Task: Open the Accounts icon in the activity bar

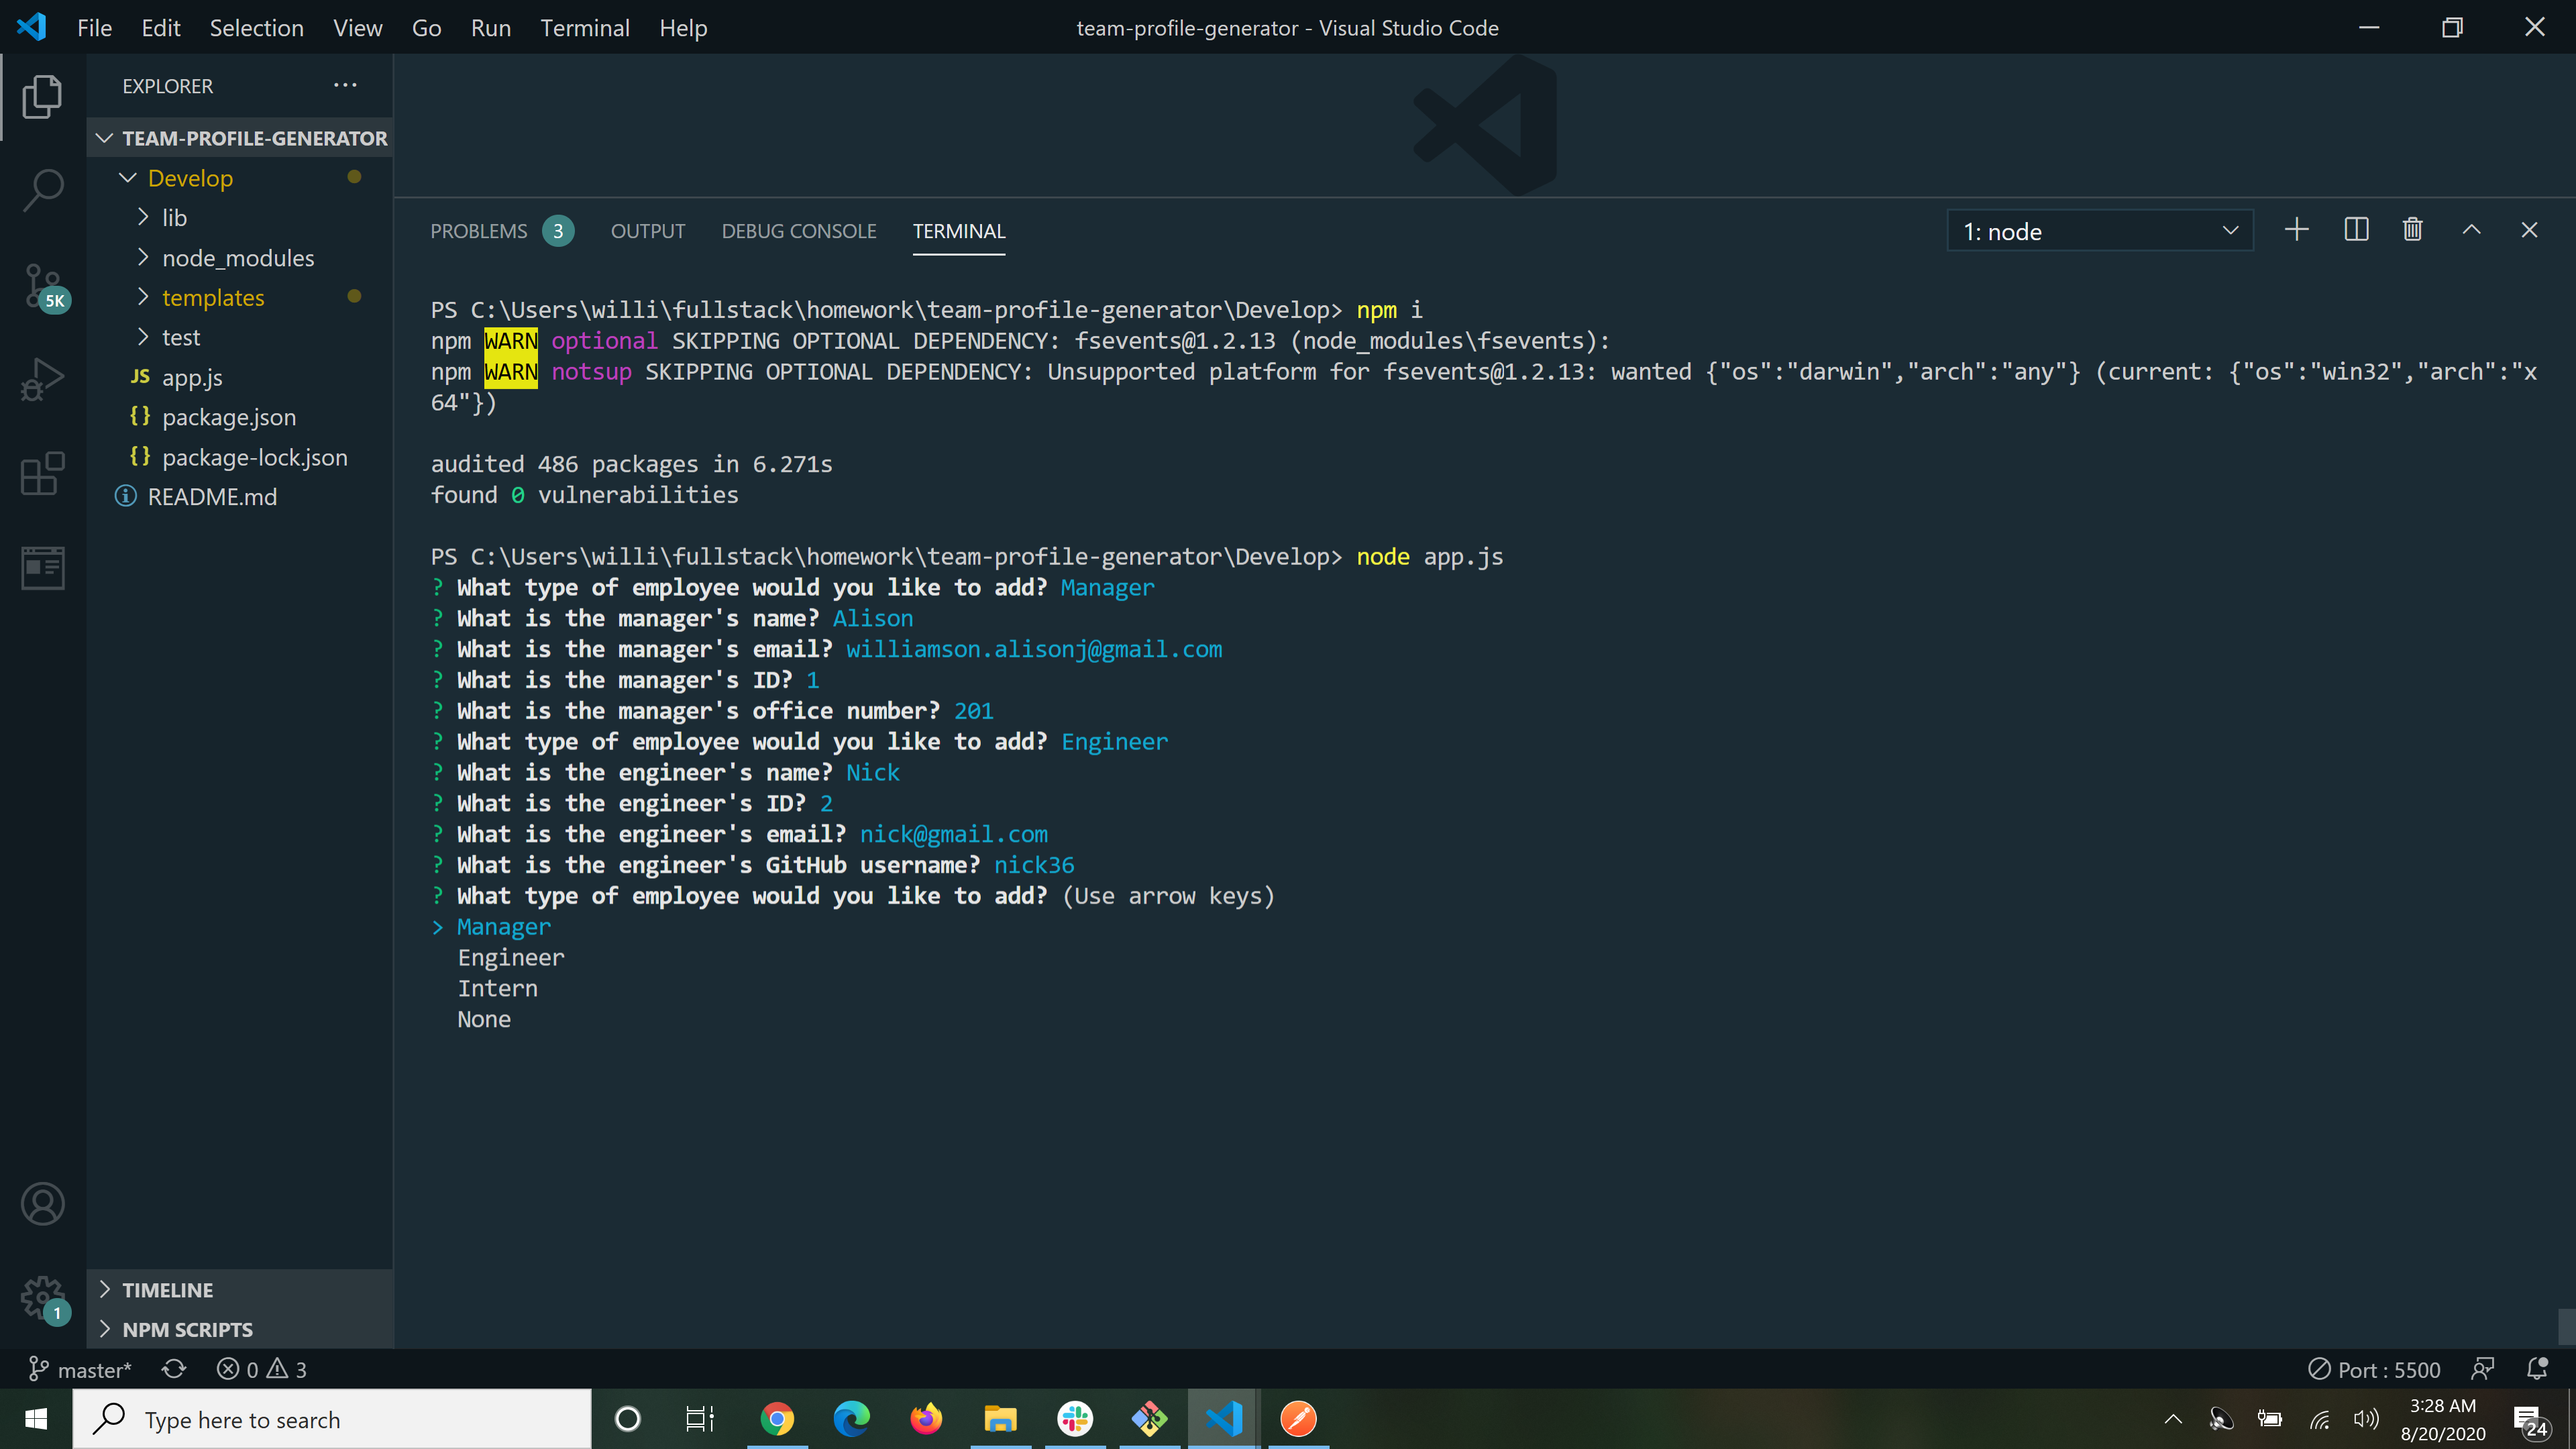Action: tap(43, 1204)
